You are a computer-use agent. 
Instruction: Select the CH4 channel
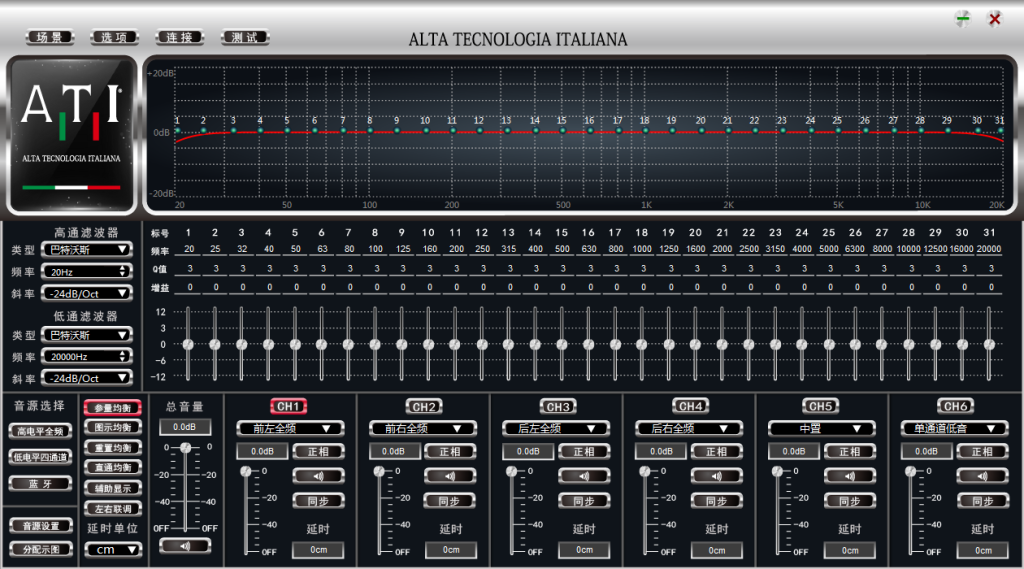[690, 406]
